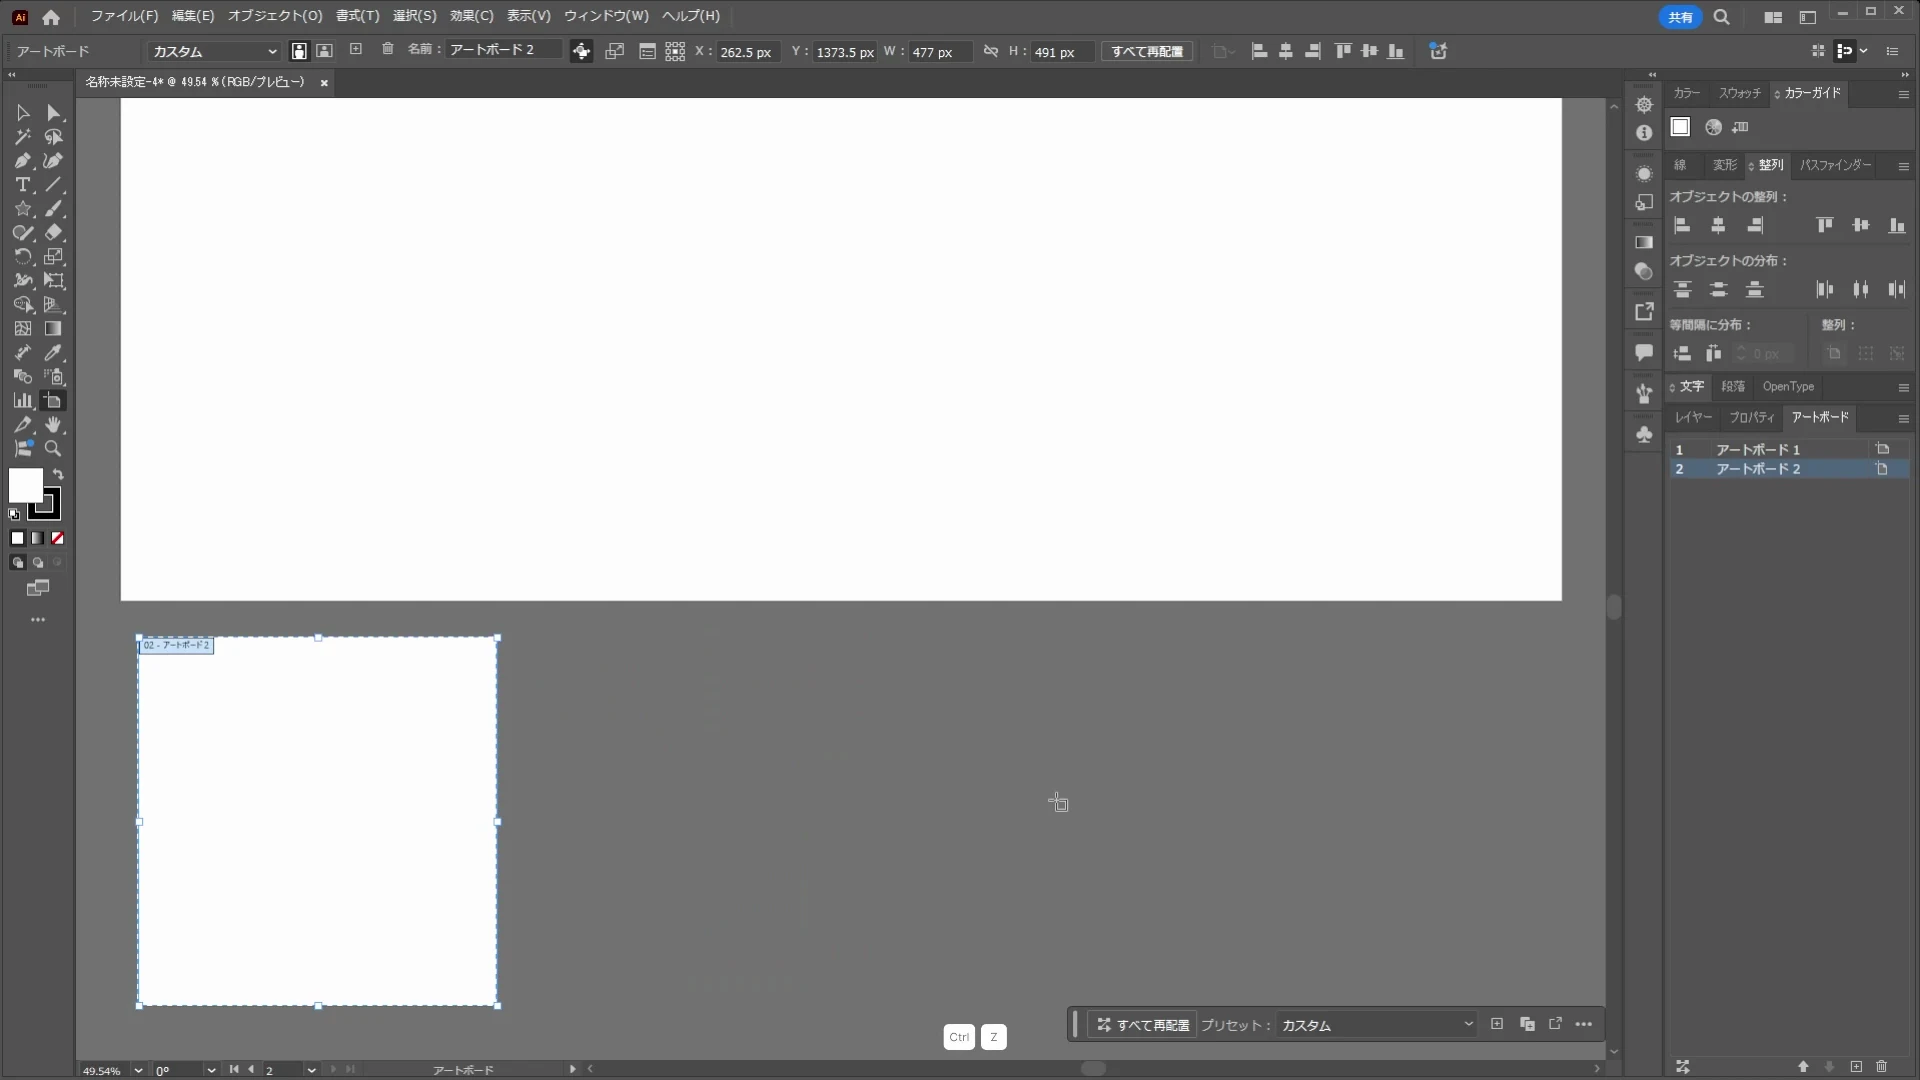Choose the Gradient tool

(54, 329)
